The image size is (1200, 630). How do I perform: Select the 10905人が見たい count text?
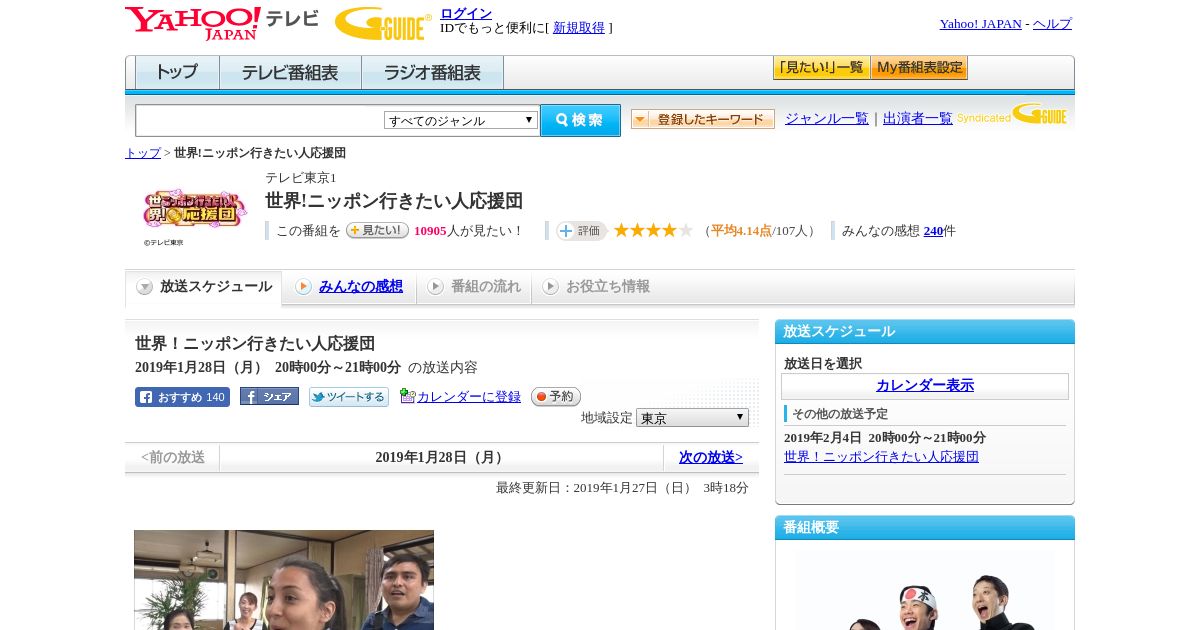pos(469,231)
